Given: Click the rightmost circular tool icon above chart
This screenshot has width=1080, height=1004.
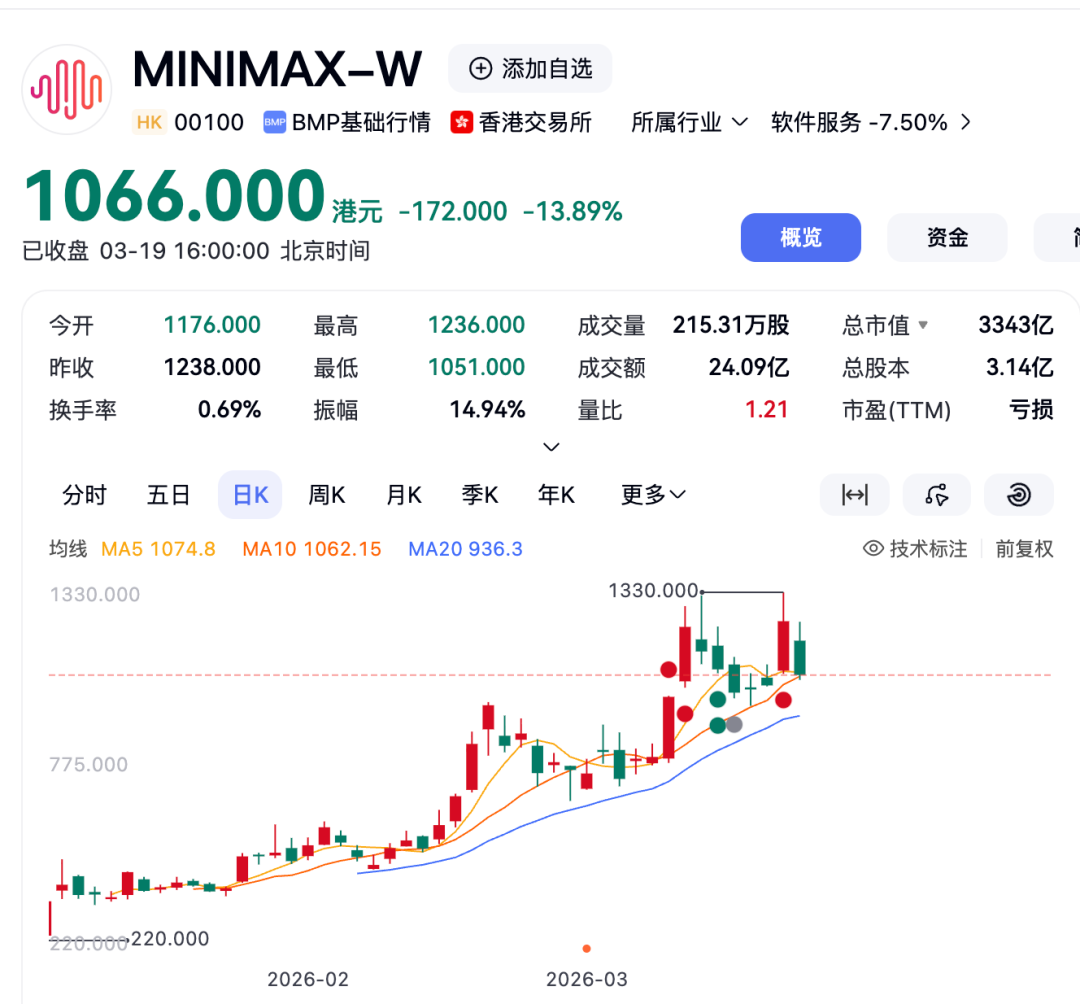Looking at the screenshot, I should tap(1018, 494).
